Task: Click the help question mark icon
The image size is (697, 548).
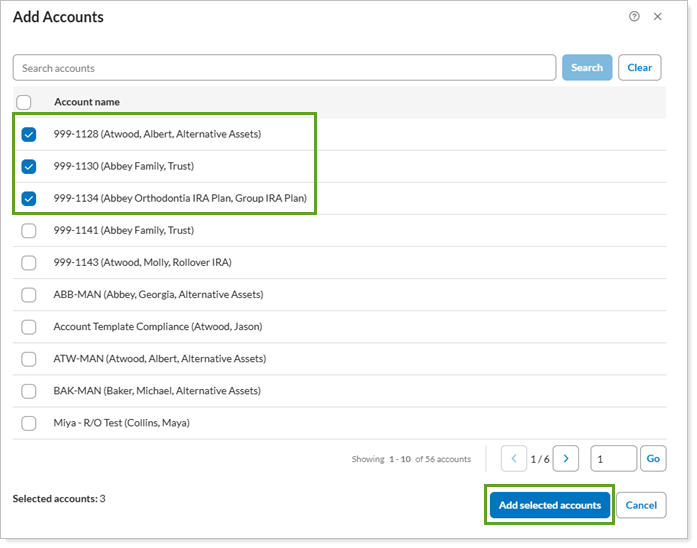Action: pyautogui.click(x=634, y=17)
